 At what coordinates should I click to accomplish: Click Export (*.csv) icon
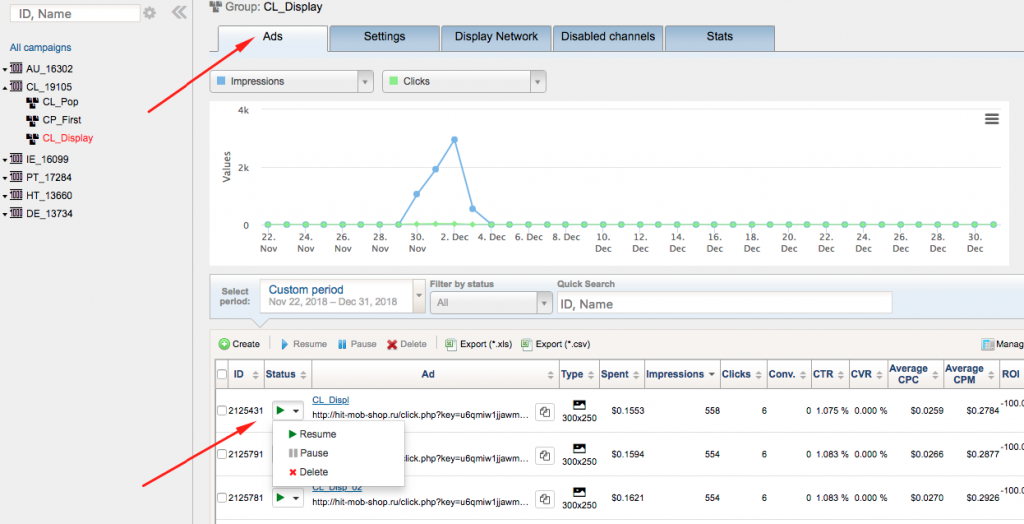pos(527,344)
